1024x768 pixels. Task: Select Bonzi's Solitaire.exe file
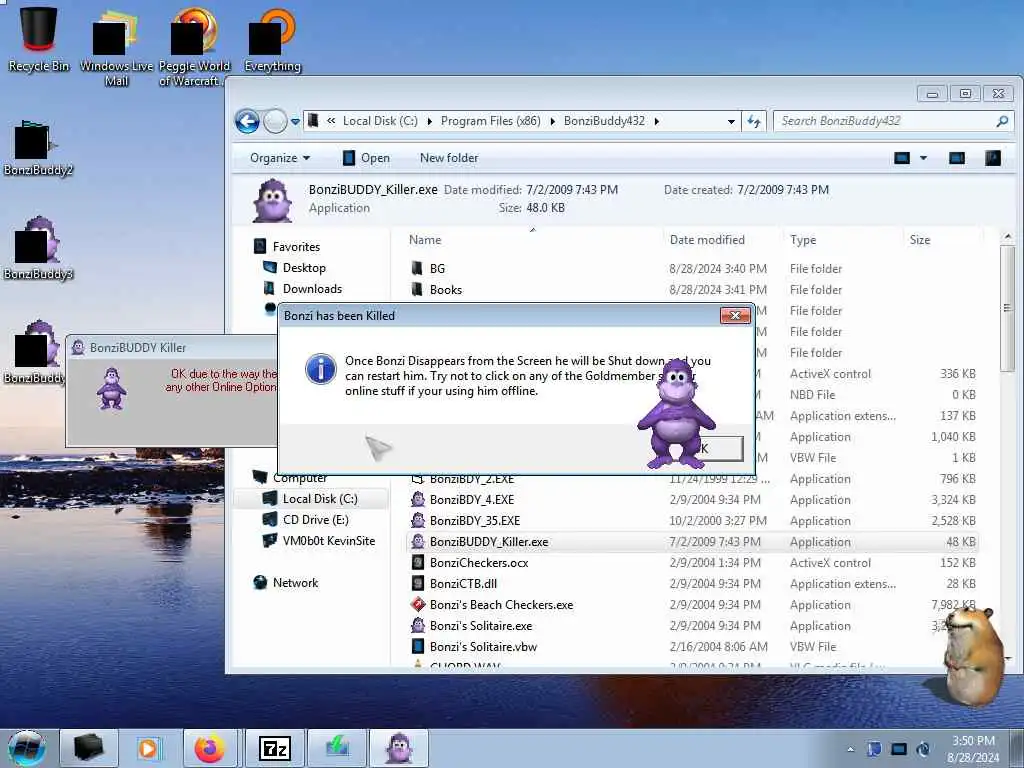[x=692, y=626]
